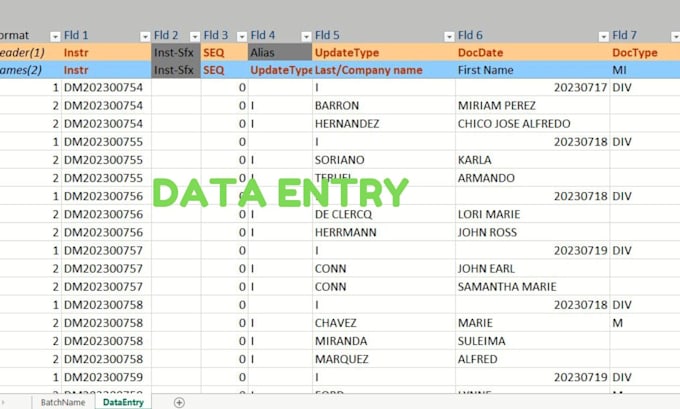Select the DocDate header cell
Viewport: 680px width, 409px height.
[x=532, y=52]
